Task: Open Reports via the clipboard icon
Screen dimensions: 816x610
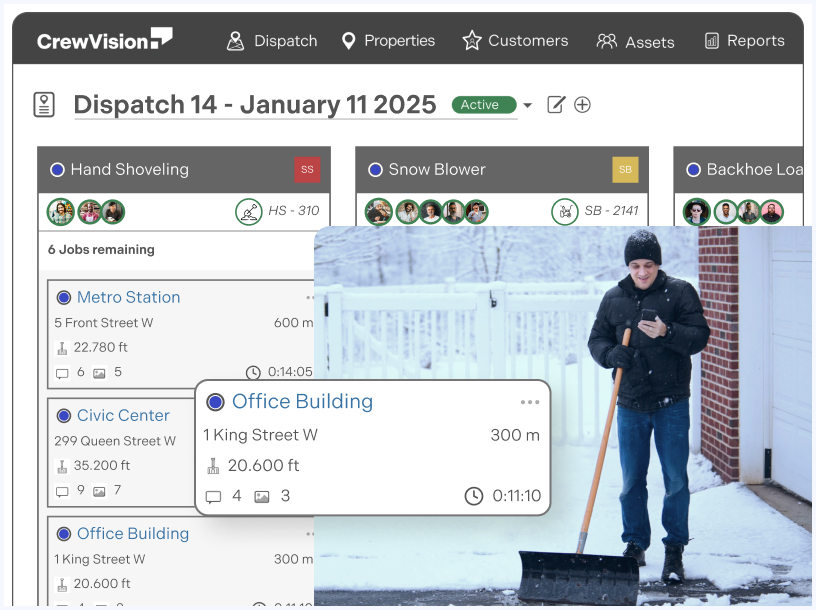Action: point(712,41)
